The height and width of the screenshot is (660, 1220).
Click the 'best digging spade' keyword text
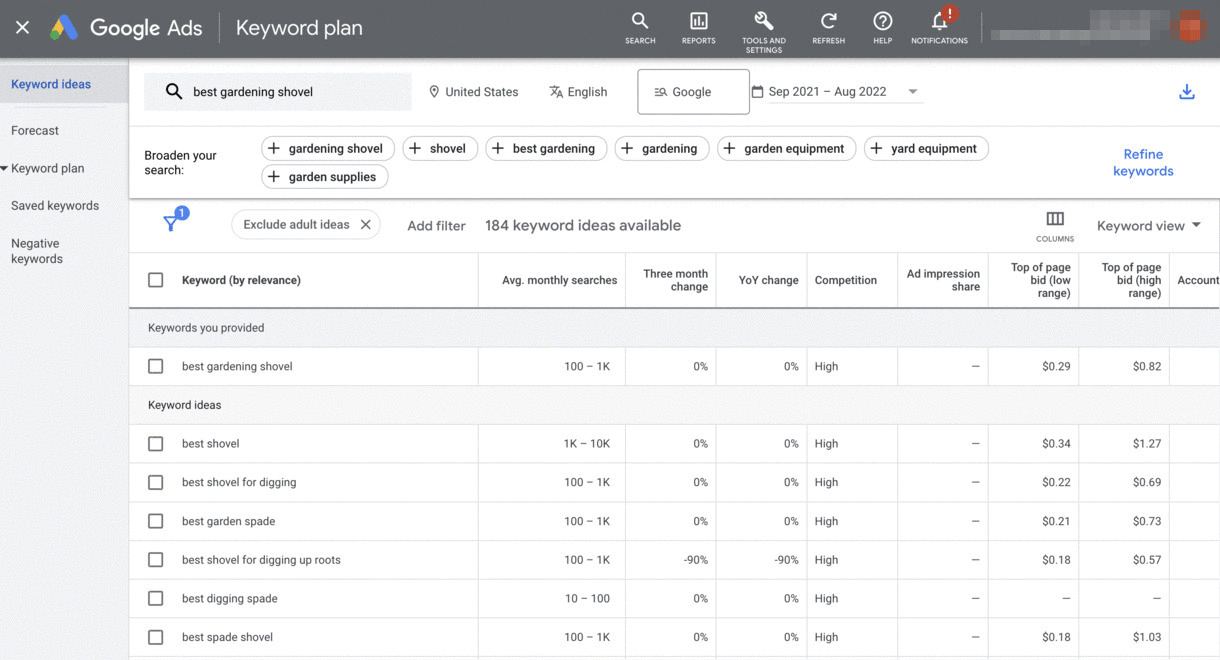coord(229,598)
